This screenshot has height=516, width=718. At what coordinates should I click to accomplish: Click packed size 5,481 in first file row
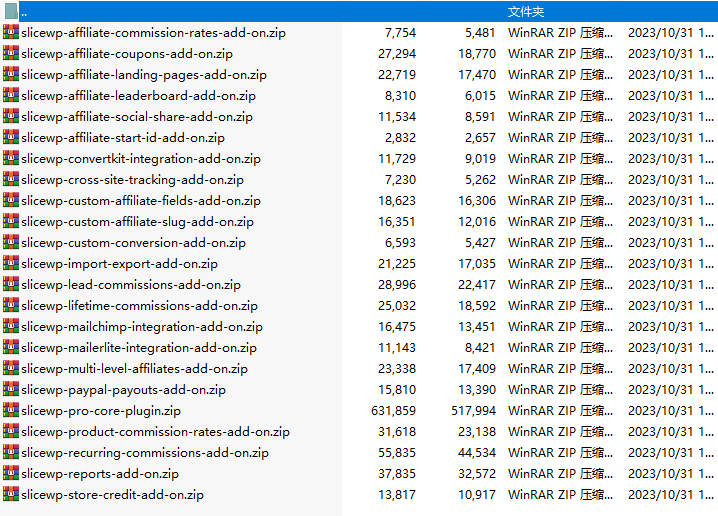pyautogui.click(x=480, y=33)
